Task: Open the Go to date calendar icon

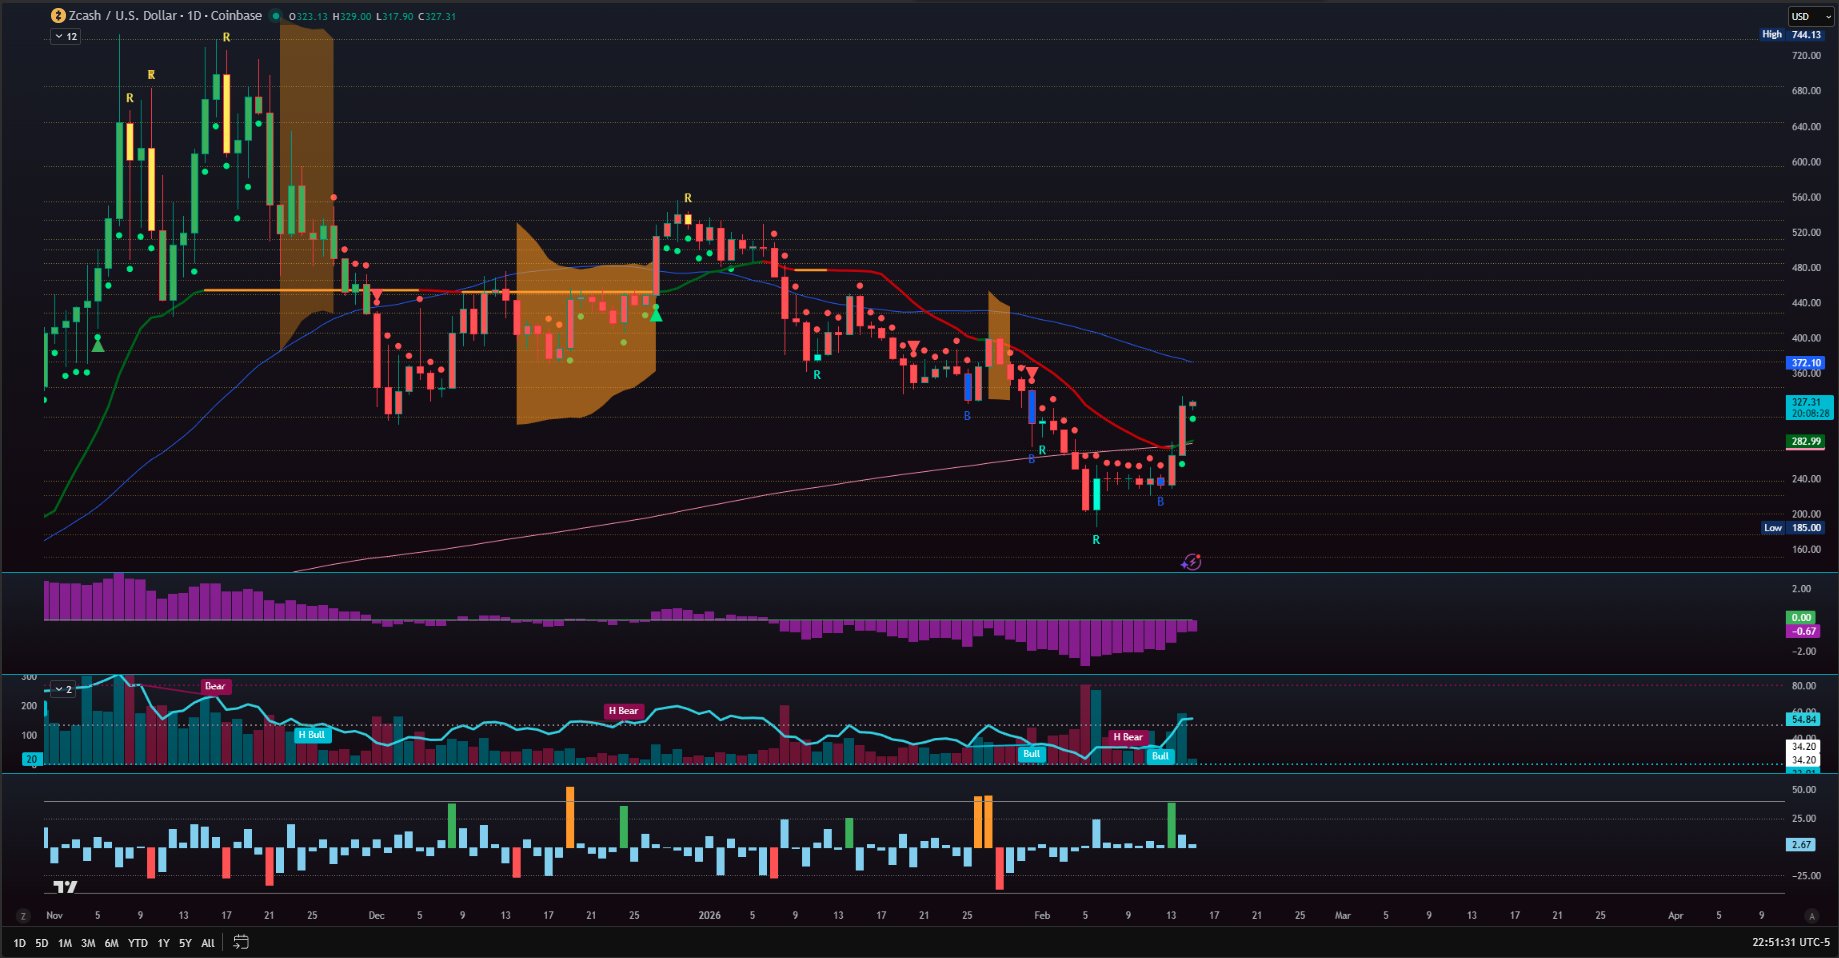Action: pos(241,942)
